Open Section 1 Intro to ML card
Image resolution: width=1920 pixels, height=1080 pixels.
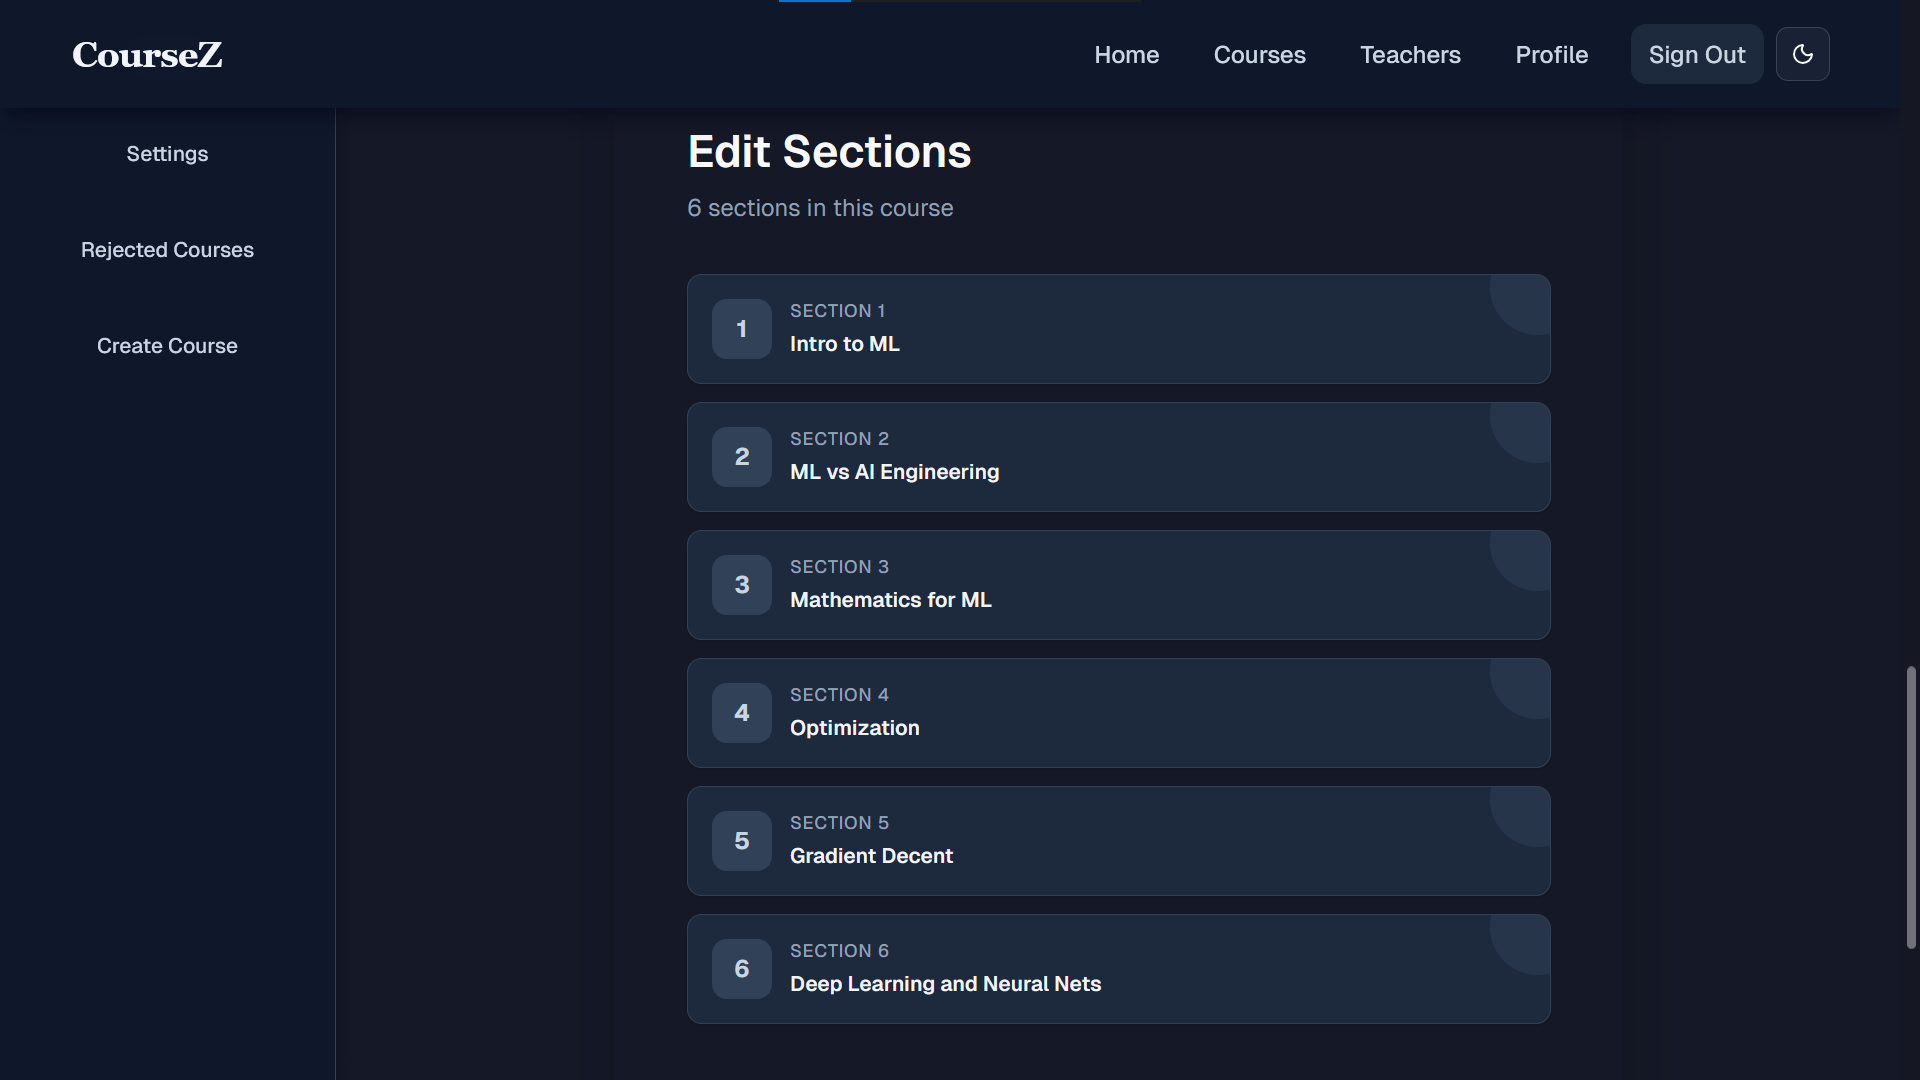(1118, 329)
